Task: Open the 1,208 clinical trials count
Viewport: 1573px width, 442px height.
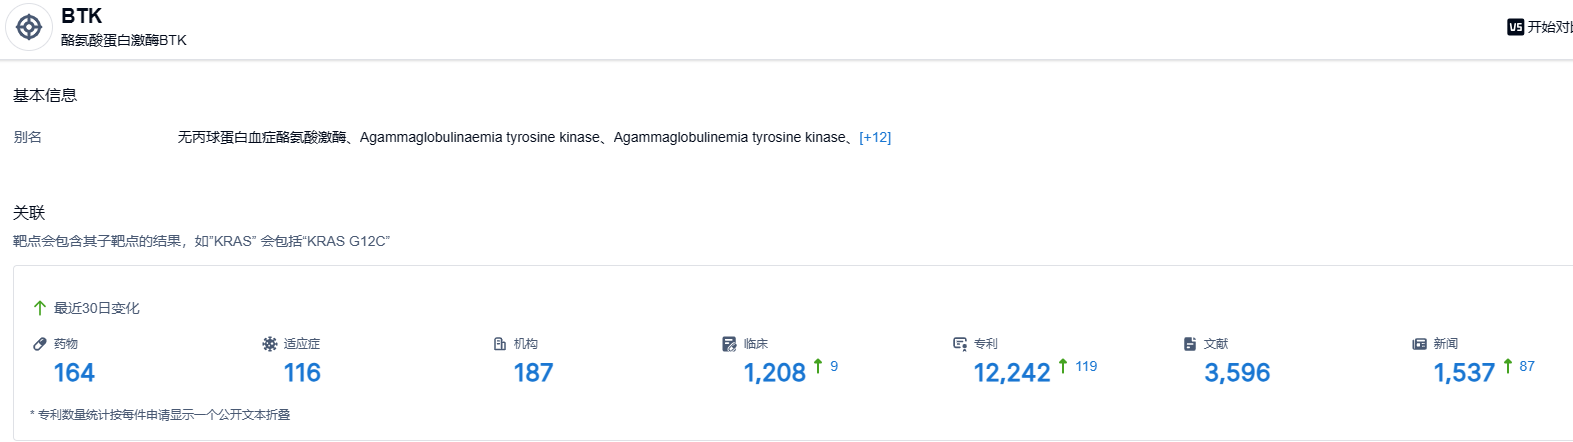Action: click(774, 373)
